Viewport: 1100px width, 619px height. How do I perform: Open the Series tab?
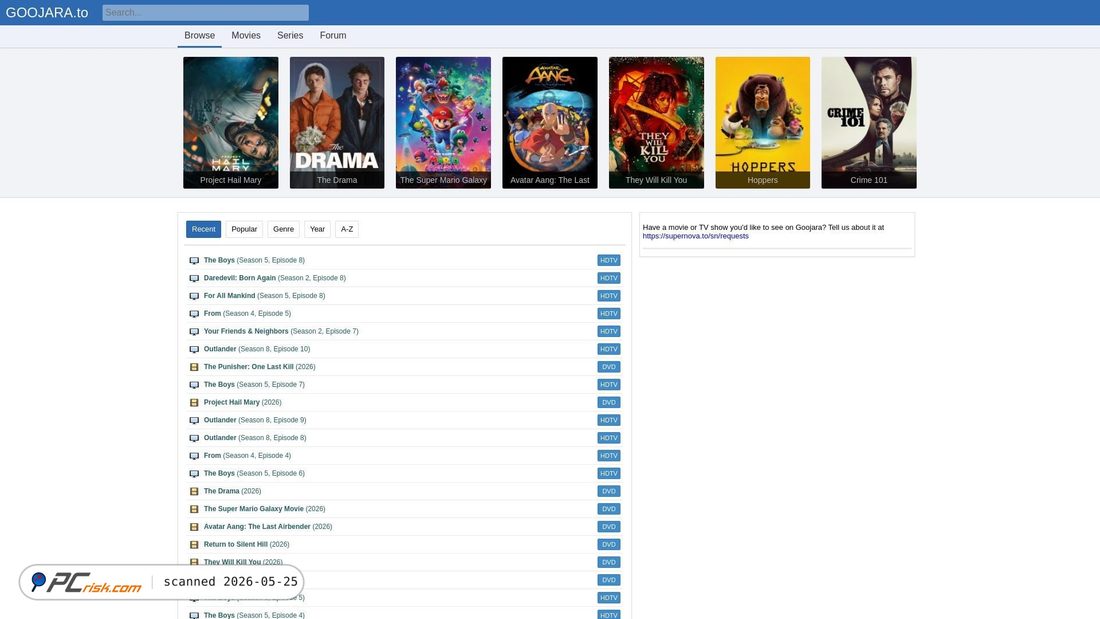pyautogui.click(x=290, y=35)
